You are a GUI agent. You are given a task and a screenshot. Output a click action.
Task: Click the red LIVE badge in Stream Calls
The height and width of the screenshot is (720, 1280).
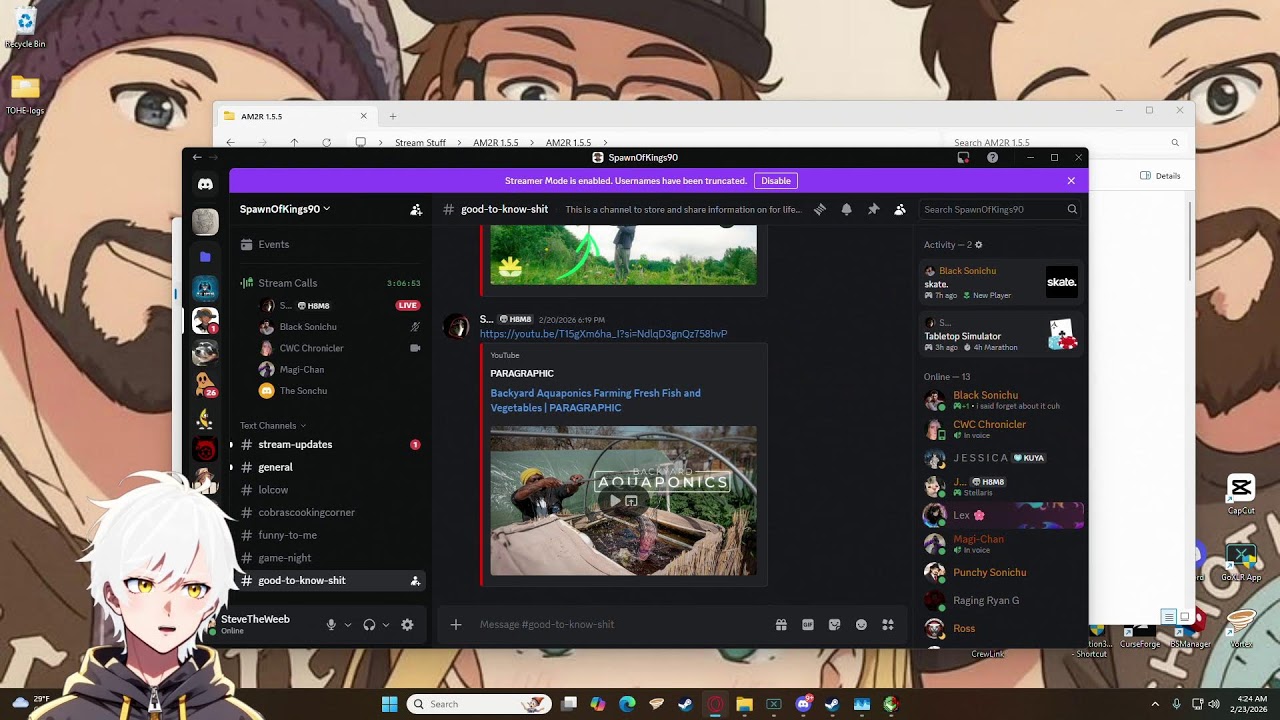point(407,305)
